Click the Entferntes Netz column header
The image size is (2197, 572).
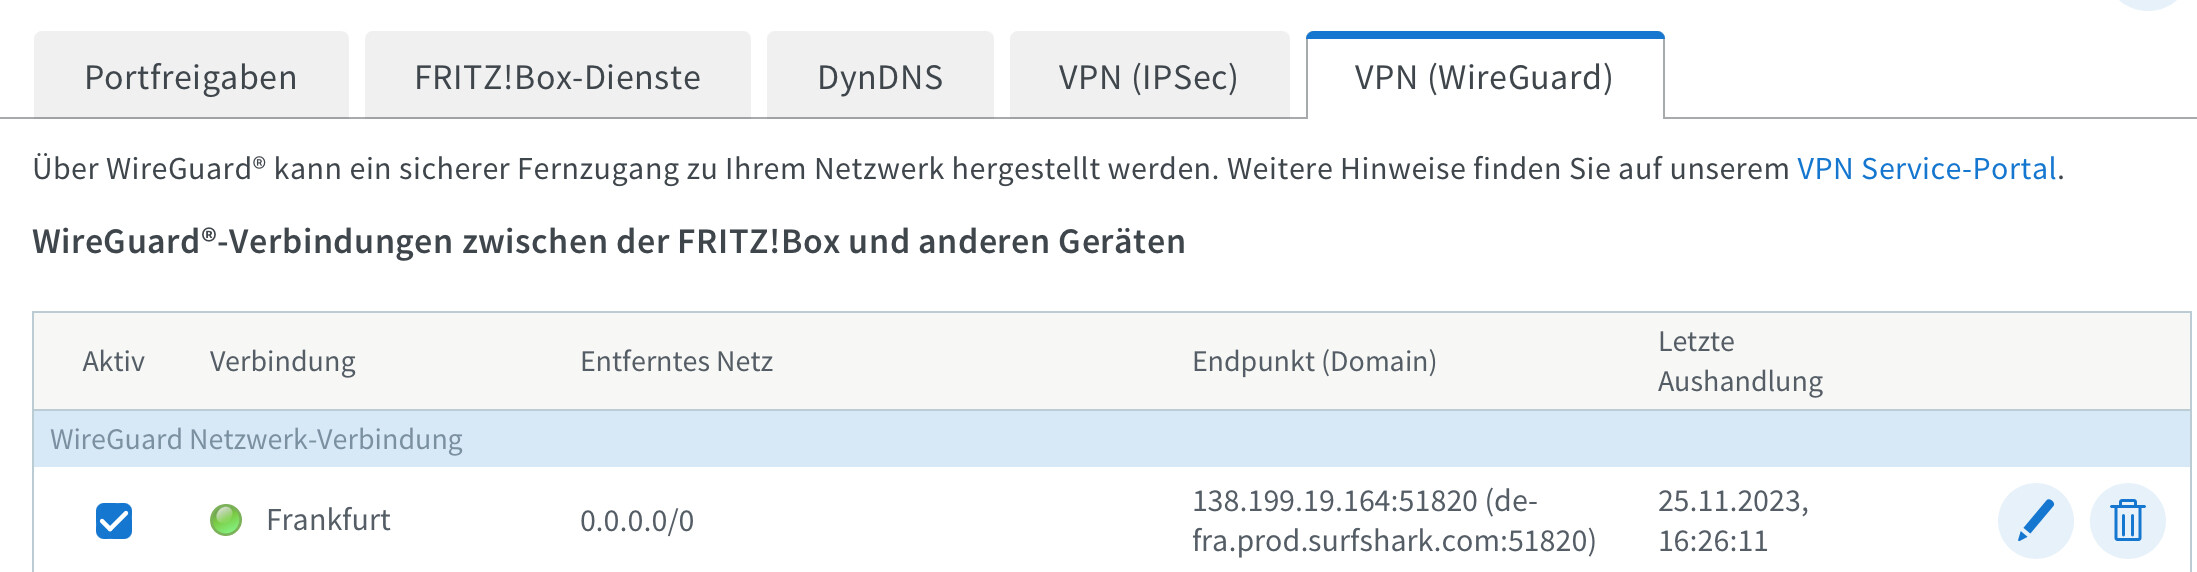click(x=677, y=361)
